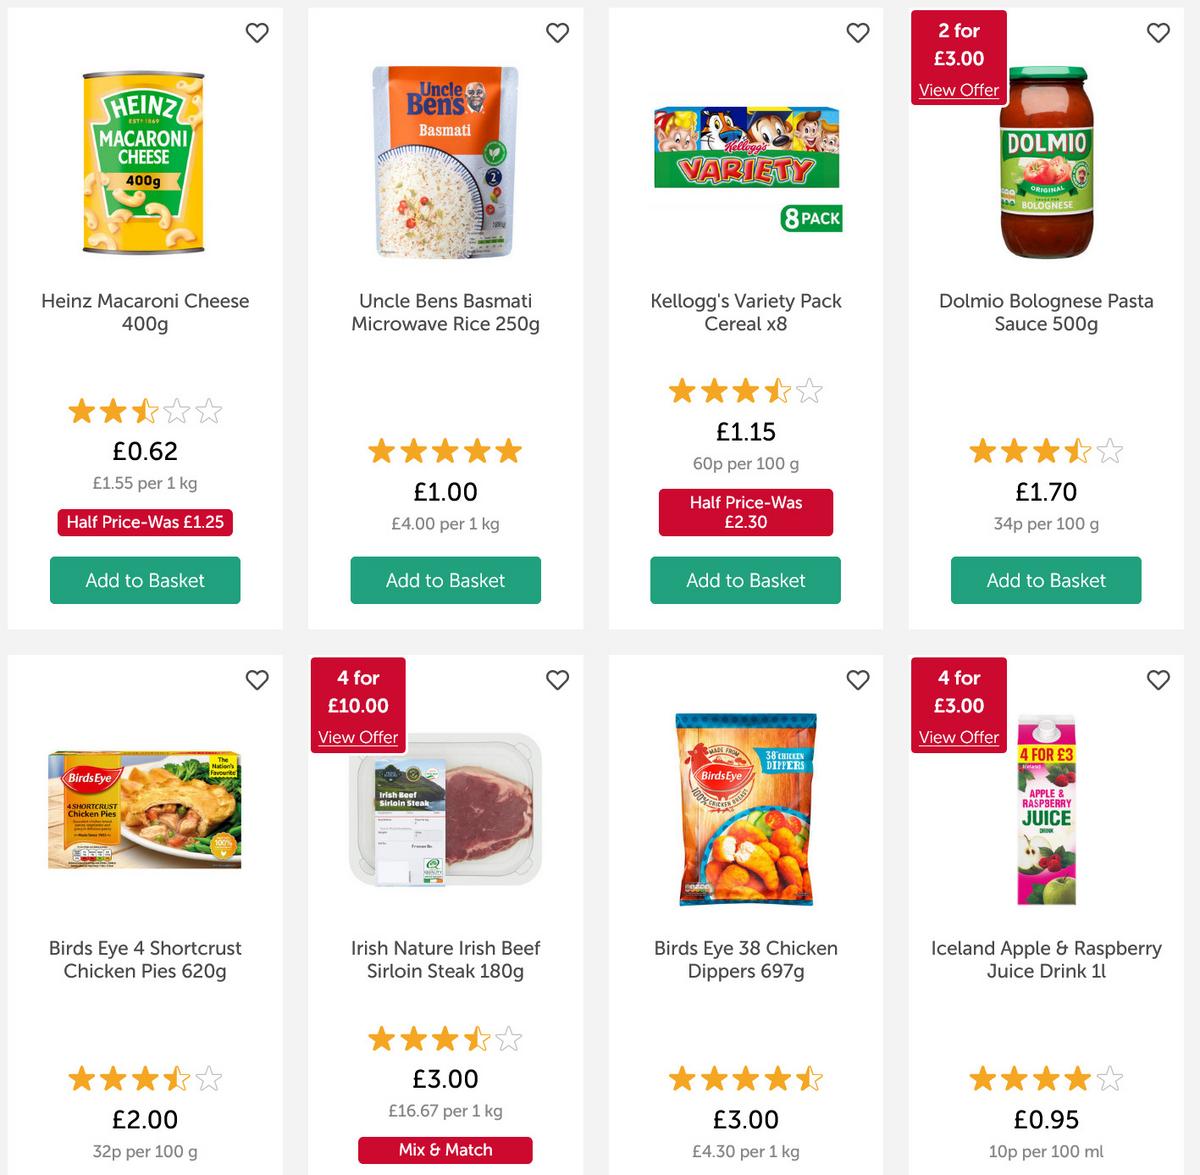Add Kellogg's Variety Pack to basket
This screenshot has height=1175, width=1200.
(745, 580)
